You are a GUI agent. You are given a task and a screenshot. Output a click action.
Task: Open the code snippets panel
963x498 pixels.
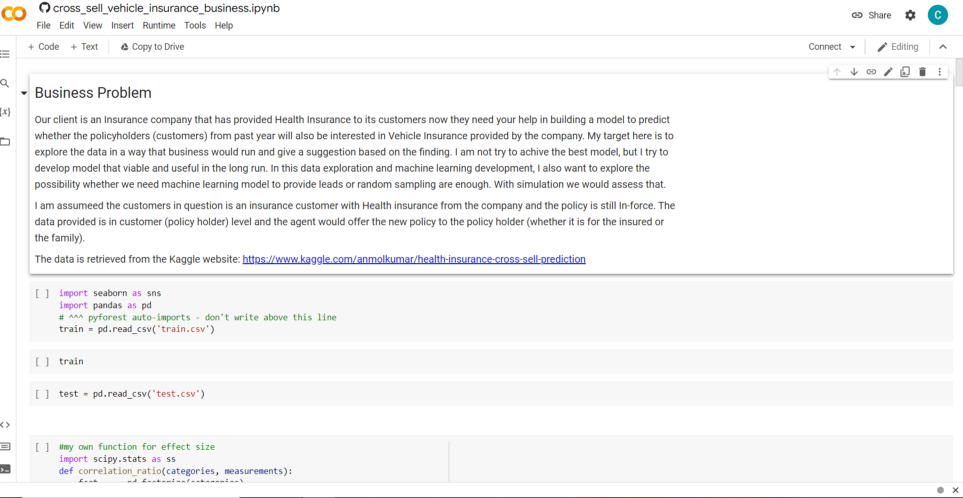(5, 425)
